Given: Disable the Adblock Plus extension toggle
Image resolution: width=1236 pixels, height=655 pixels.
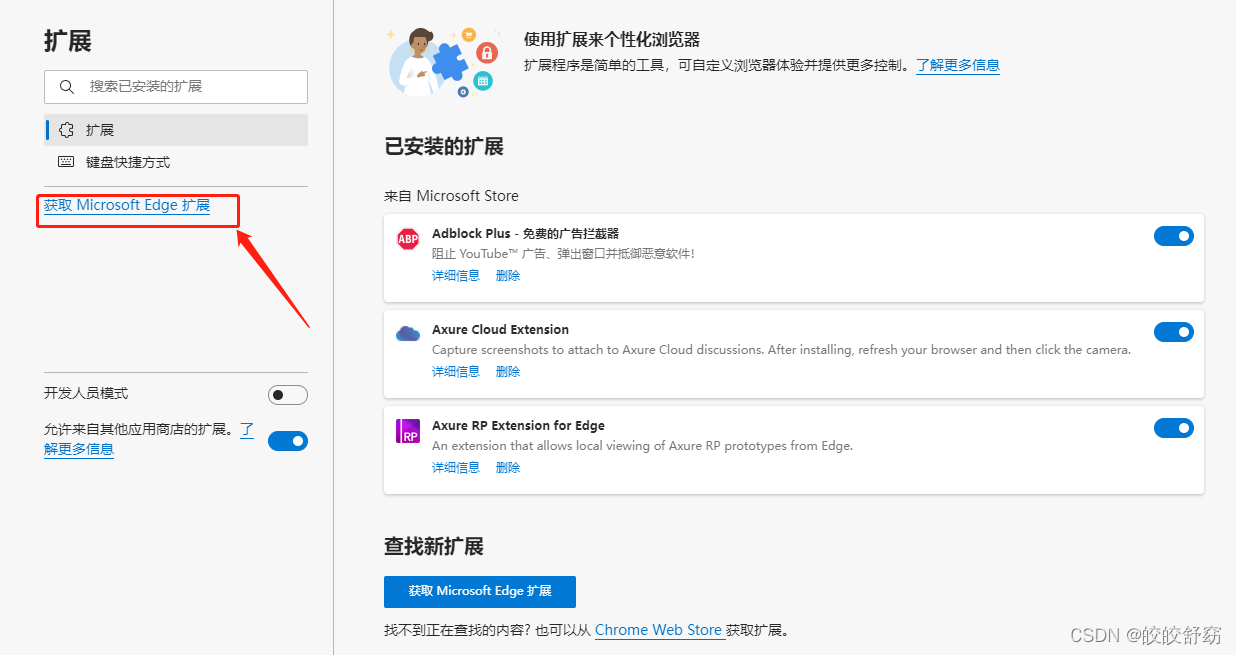Looking at the screenshot, I should (1174, 236).
